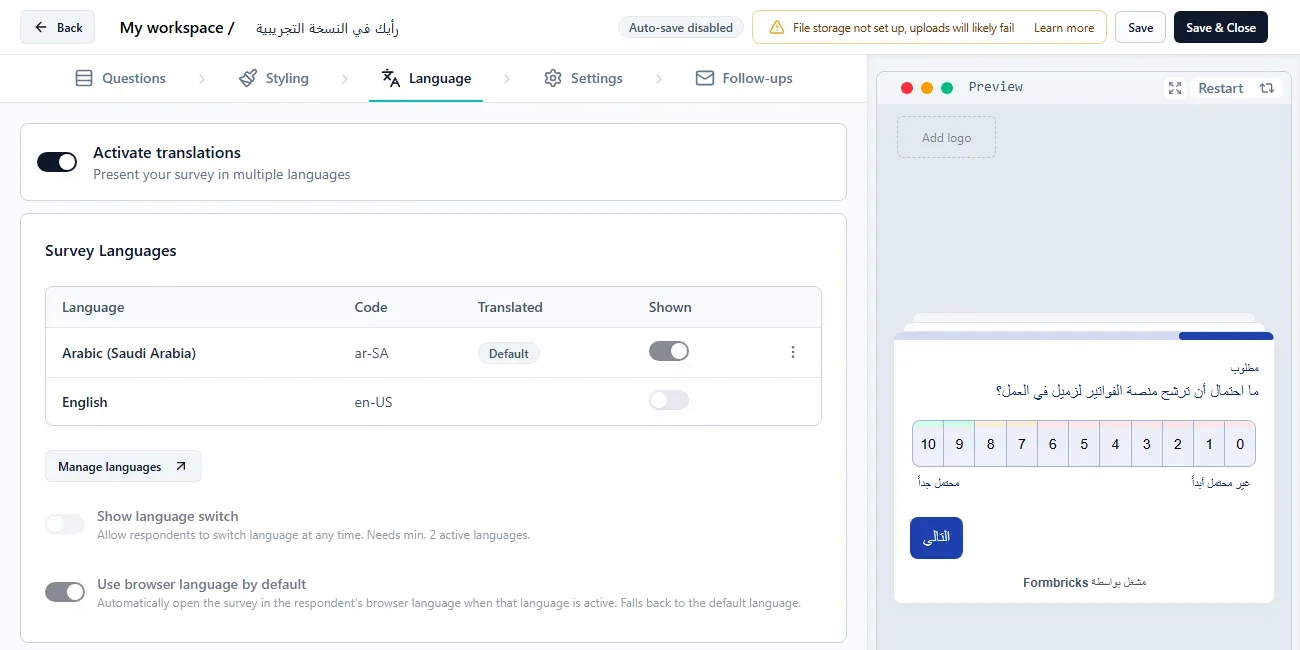Select rating 4 on the NPS scale

click(1115, 444)
